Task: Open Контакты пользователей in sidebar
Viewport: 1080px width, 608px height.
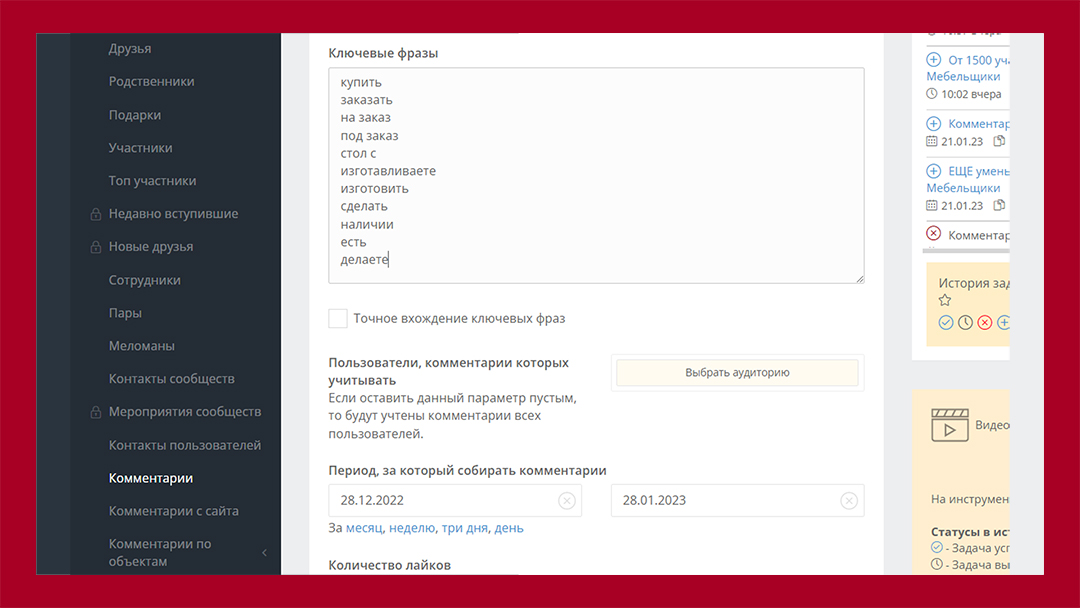Action: [x=185, y=445]
